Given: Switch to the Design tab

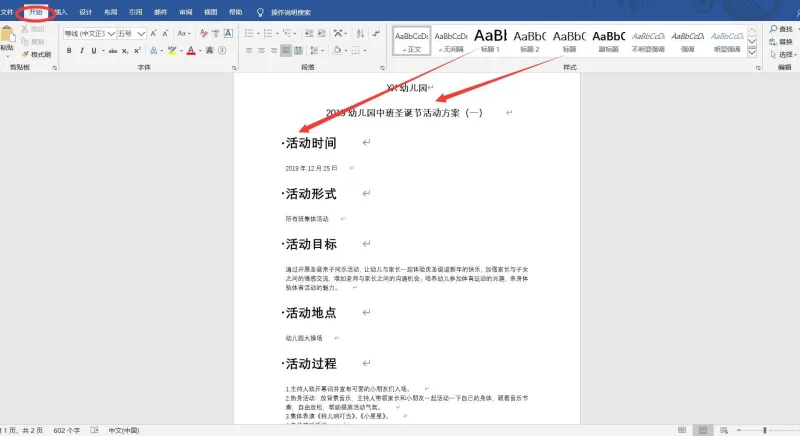Looking at the screenshot, I should pyautogui.click(x=86, y=12).
